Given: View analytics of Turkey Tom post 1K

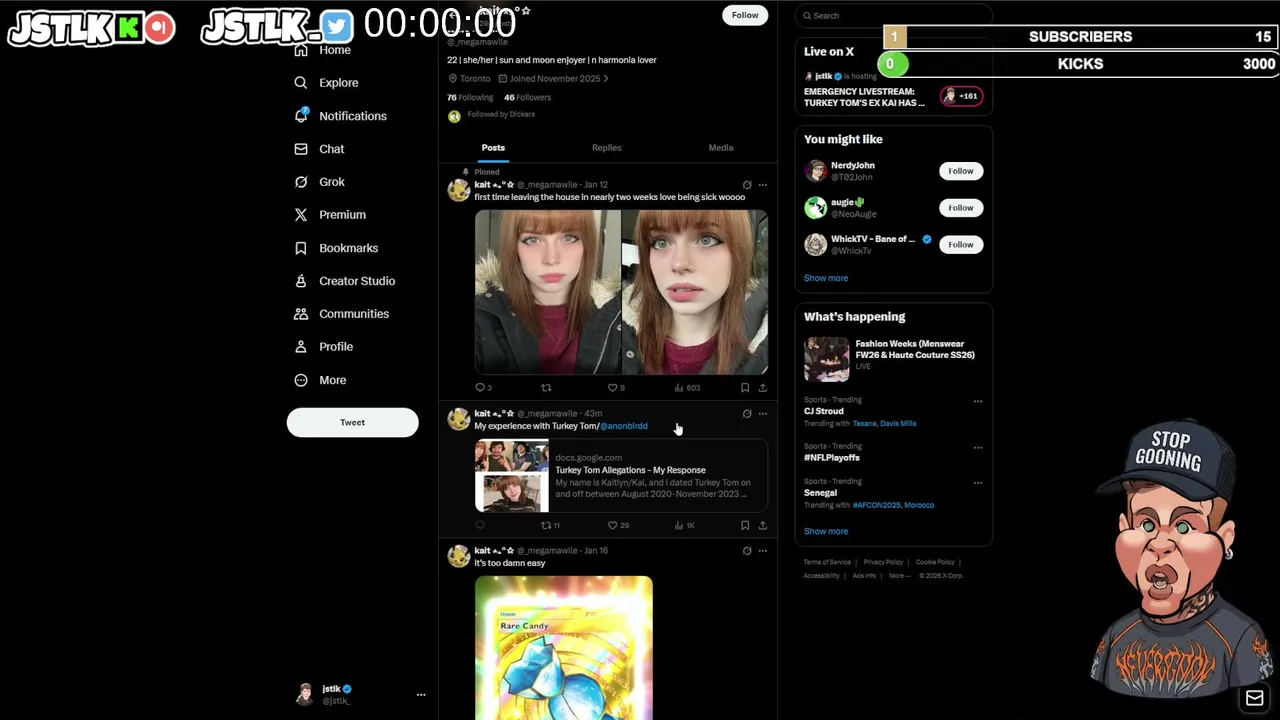Looking at the screenshot, I should click(685, 525).
